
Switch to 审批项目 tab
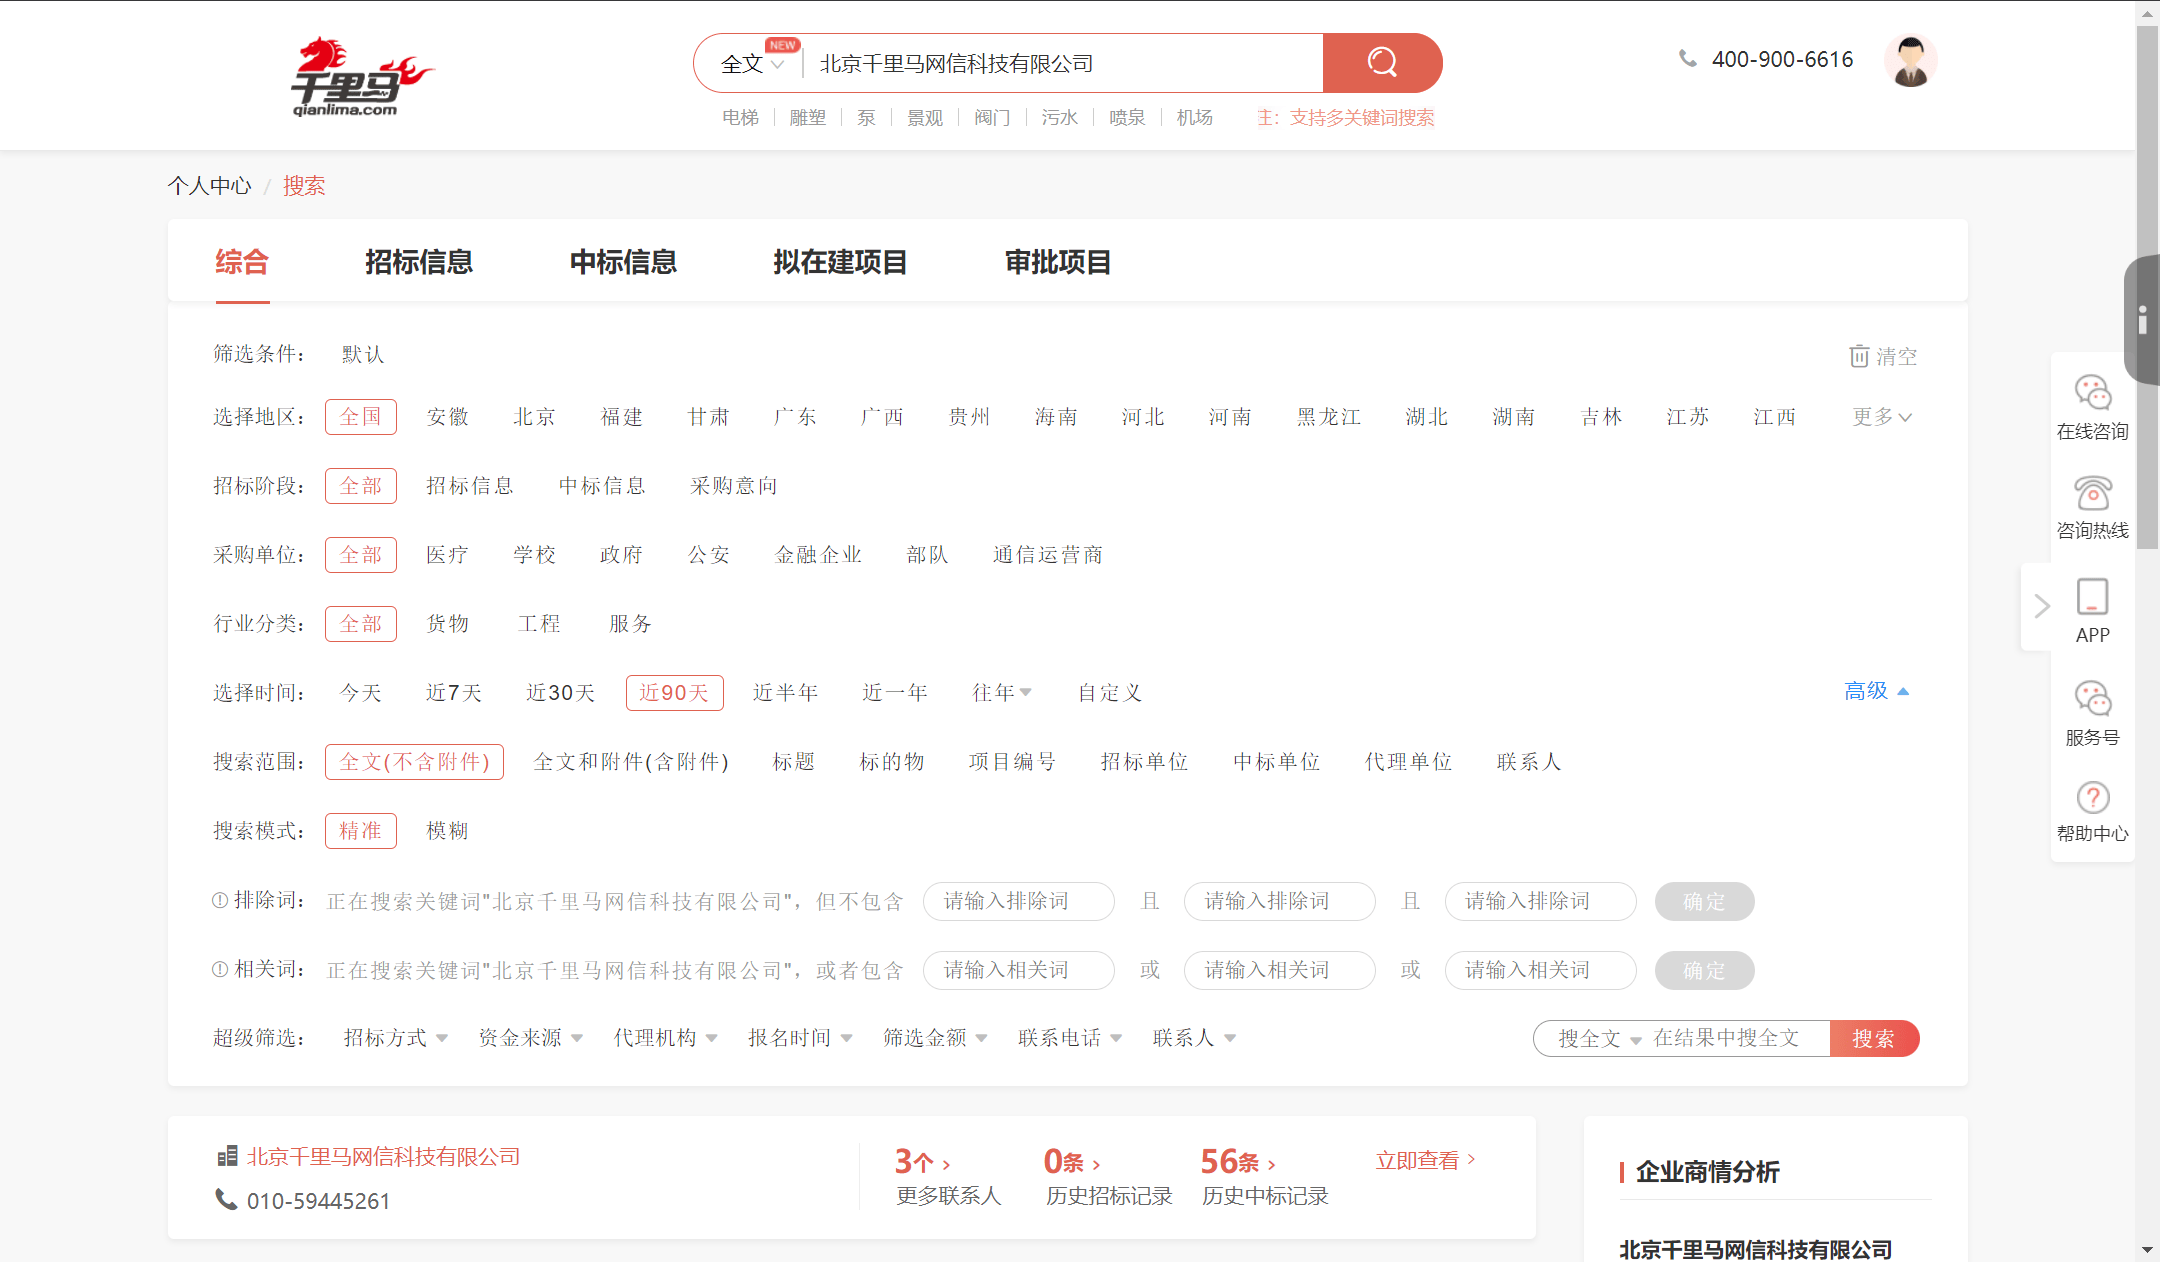[1058, 262]
